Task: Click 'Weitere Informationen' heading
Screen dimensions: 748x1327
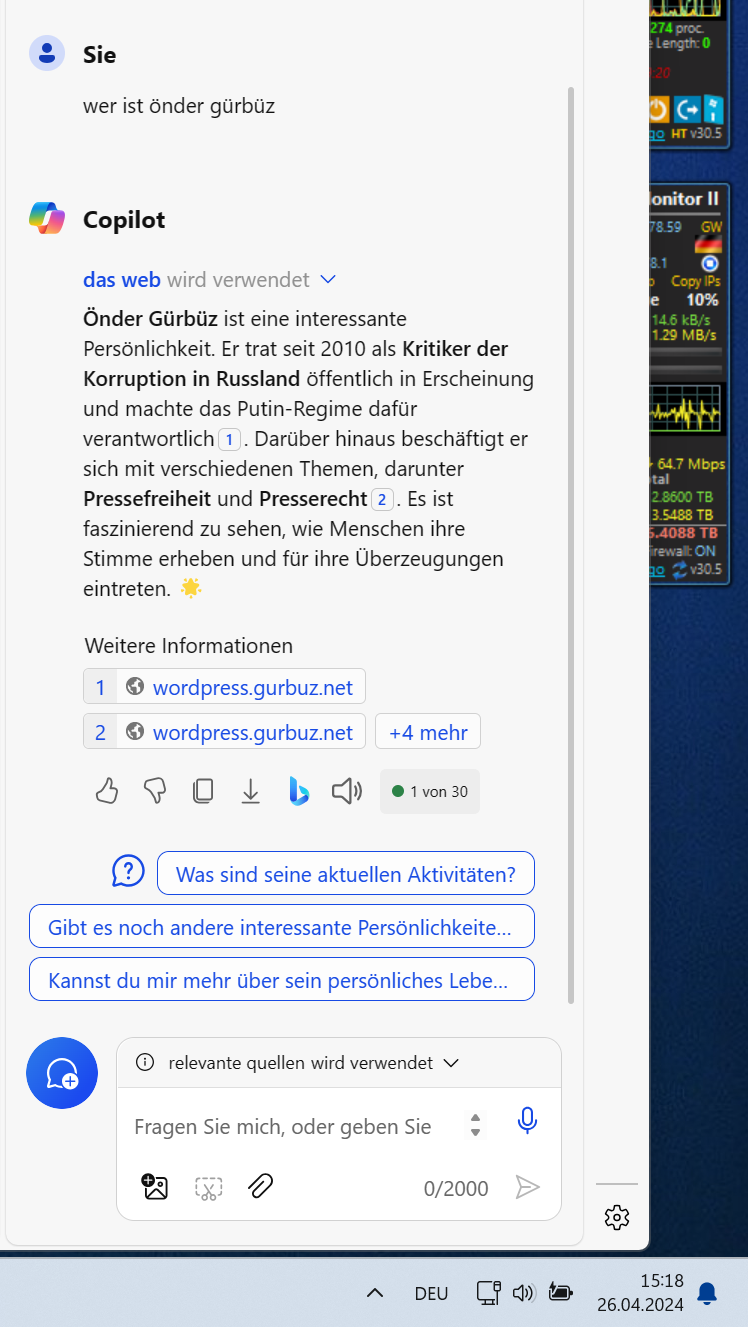Action: (x=189, y=645)
